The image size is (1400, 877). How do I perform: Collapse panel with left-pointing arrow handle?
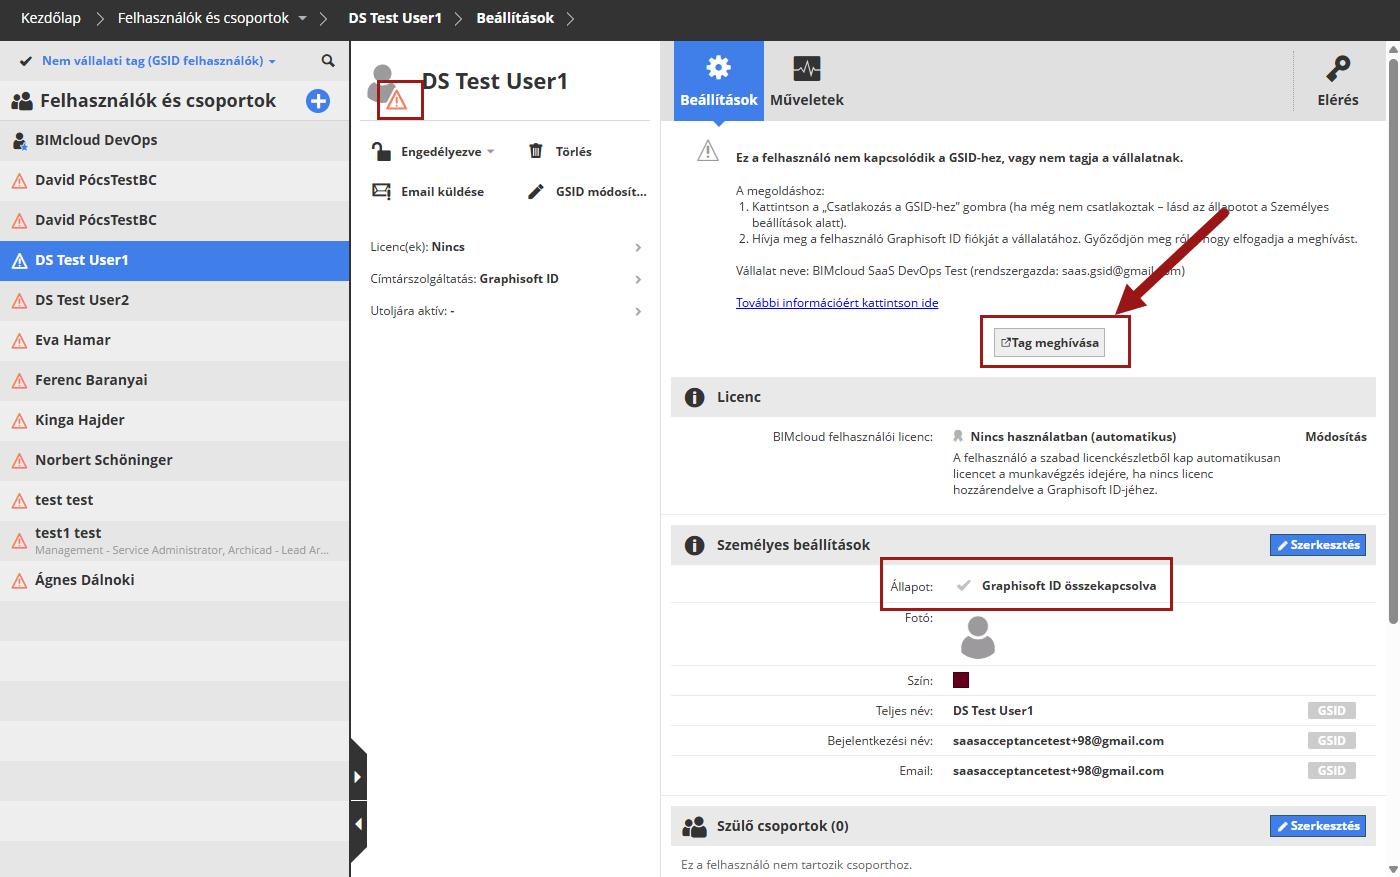[x=358, y=826]
